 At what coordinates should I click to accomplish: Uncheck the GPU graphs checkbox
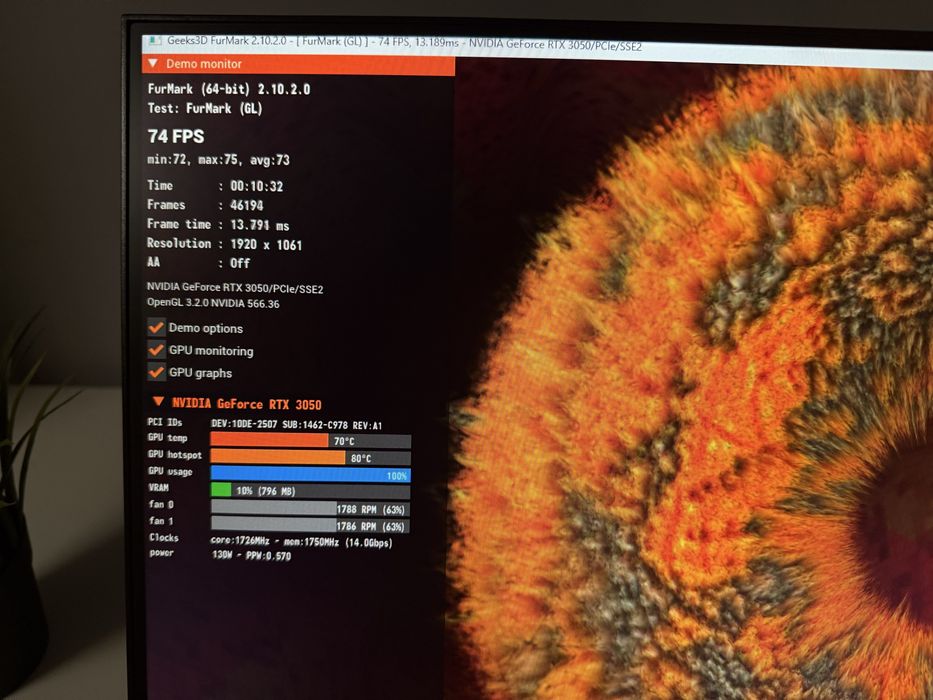(x=156, y=372)
